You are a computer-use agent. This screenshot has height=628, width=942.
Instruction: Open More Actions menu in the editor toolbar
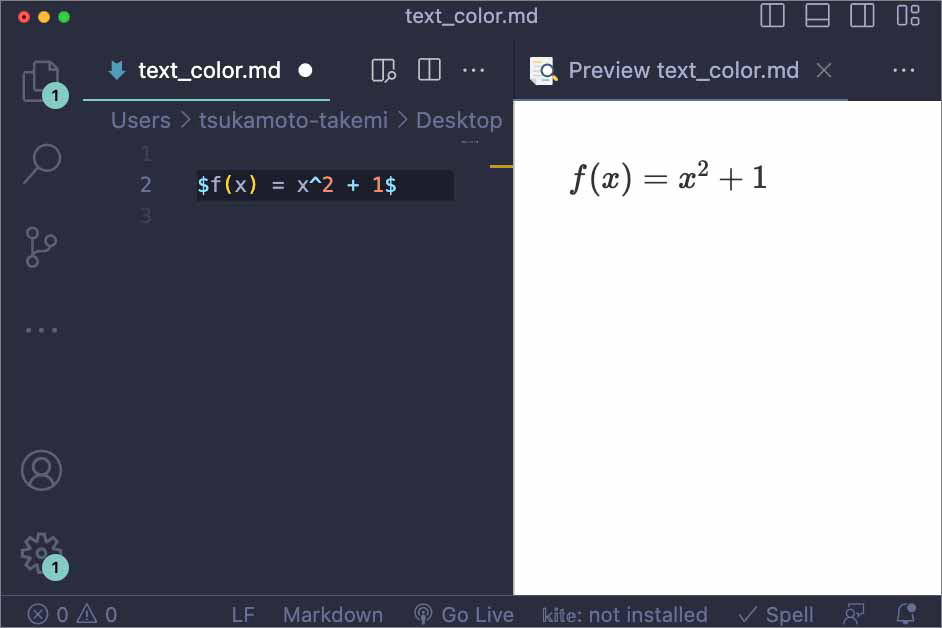click(474, 70)
